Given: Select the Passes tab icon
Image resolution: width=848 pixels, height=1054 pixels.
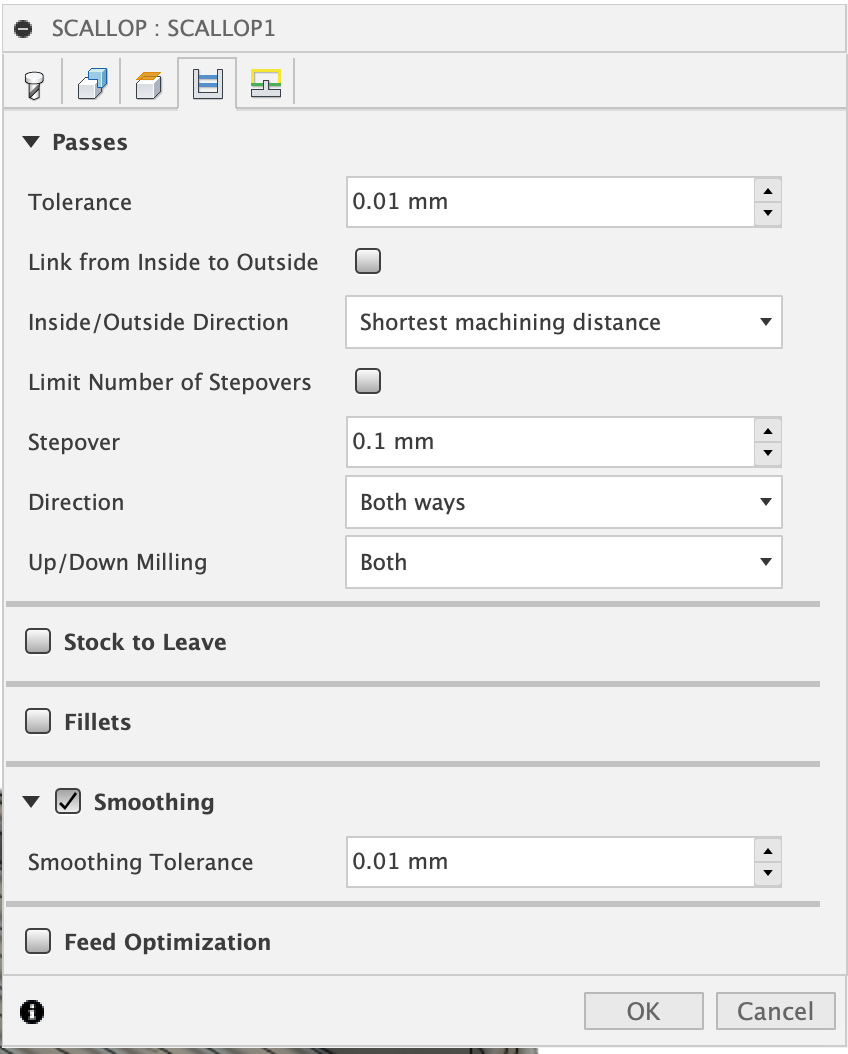Looking at the screenshot, I should click(x=207, y=84).
